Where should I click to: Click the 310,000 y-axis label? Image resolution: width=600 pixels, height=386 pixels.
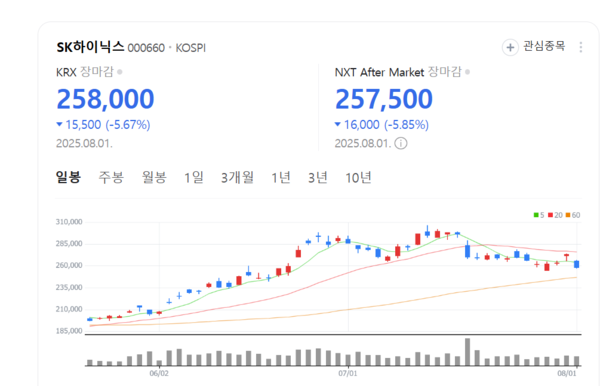tap(69, 222)
